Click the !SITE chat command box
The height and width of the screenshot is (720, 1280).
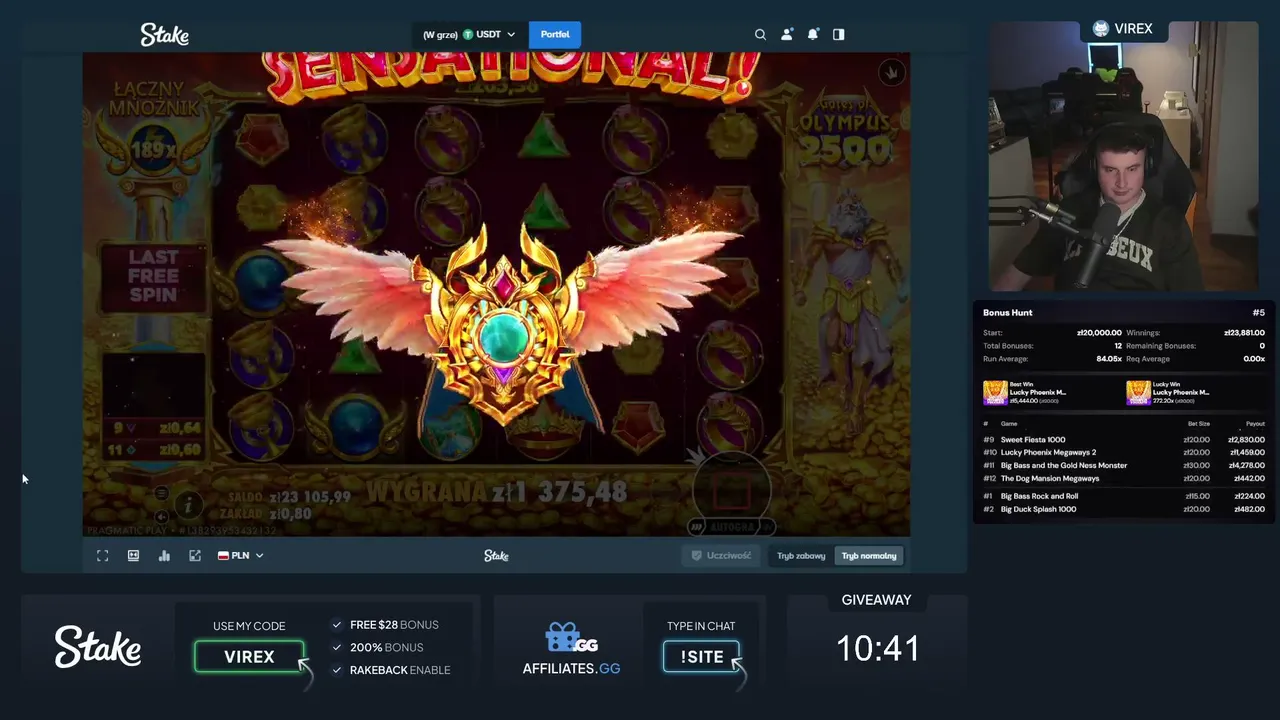pyautogui.click(x=701, y=657)
